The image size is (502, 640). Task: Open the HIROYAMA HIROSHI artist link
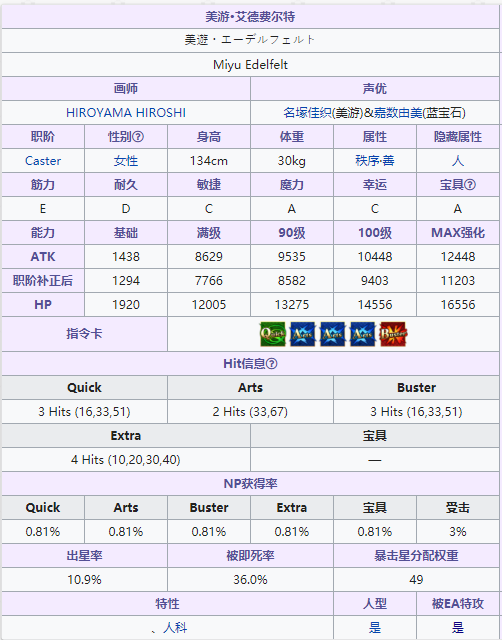point(126,113)
